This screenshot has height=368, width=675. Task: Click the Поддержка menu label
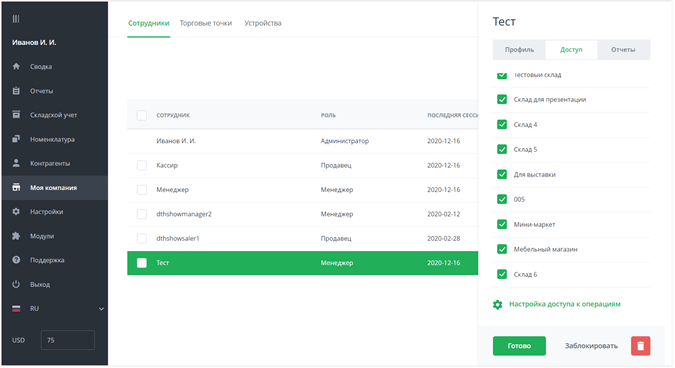pos(47,260)
